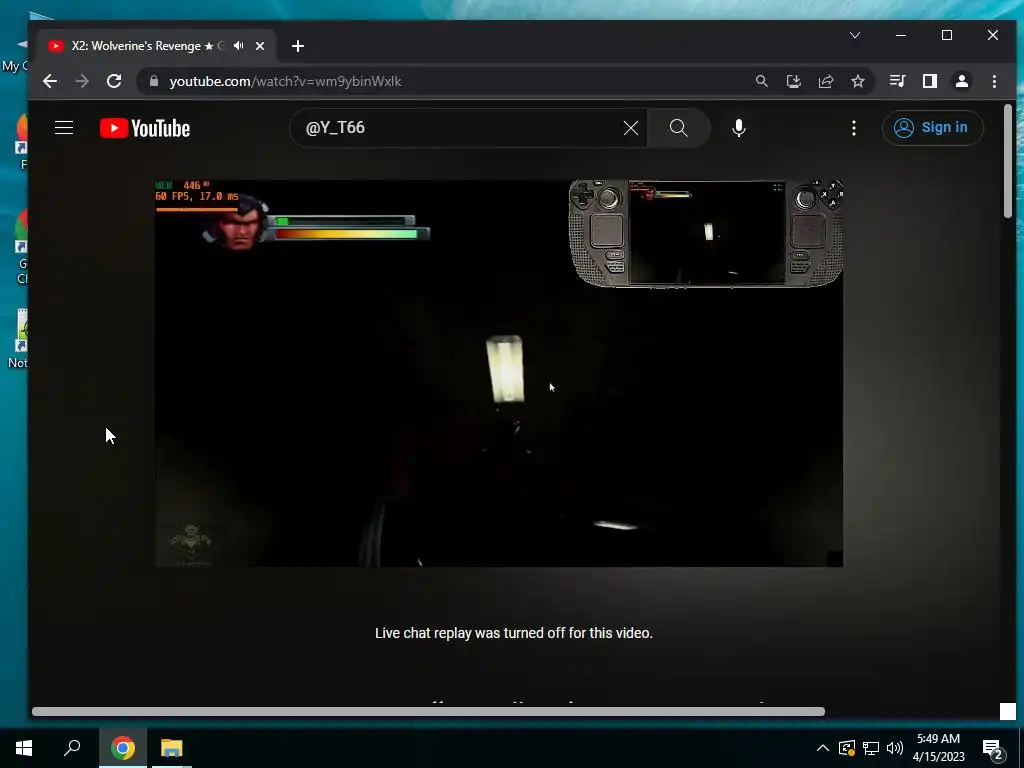The width and height of the screenshot is (1024, 768).
Task: Open the Chrome profile avatar menu
Action: point(962,81)
